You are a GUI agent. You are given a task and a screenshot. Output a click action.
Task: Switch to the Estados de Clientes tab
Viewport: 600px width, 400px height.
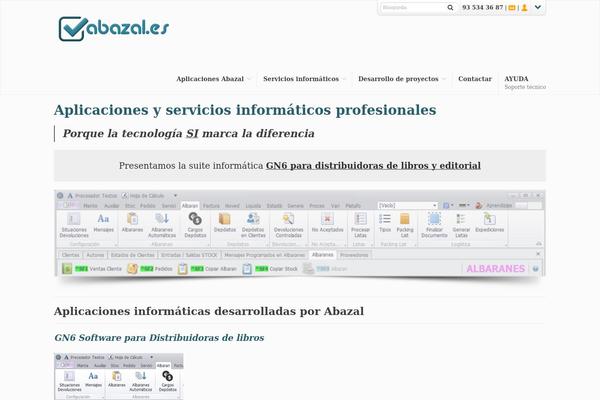click(132, 255)
